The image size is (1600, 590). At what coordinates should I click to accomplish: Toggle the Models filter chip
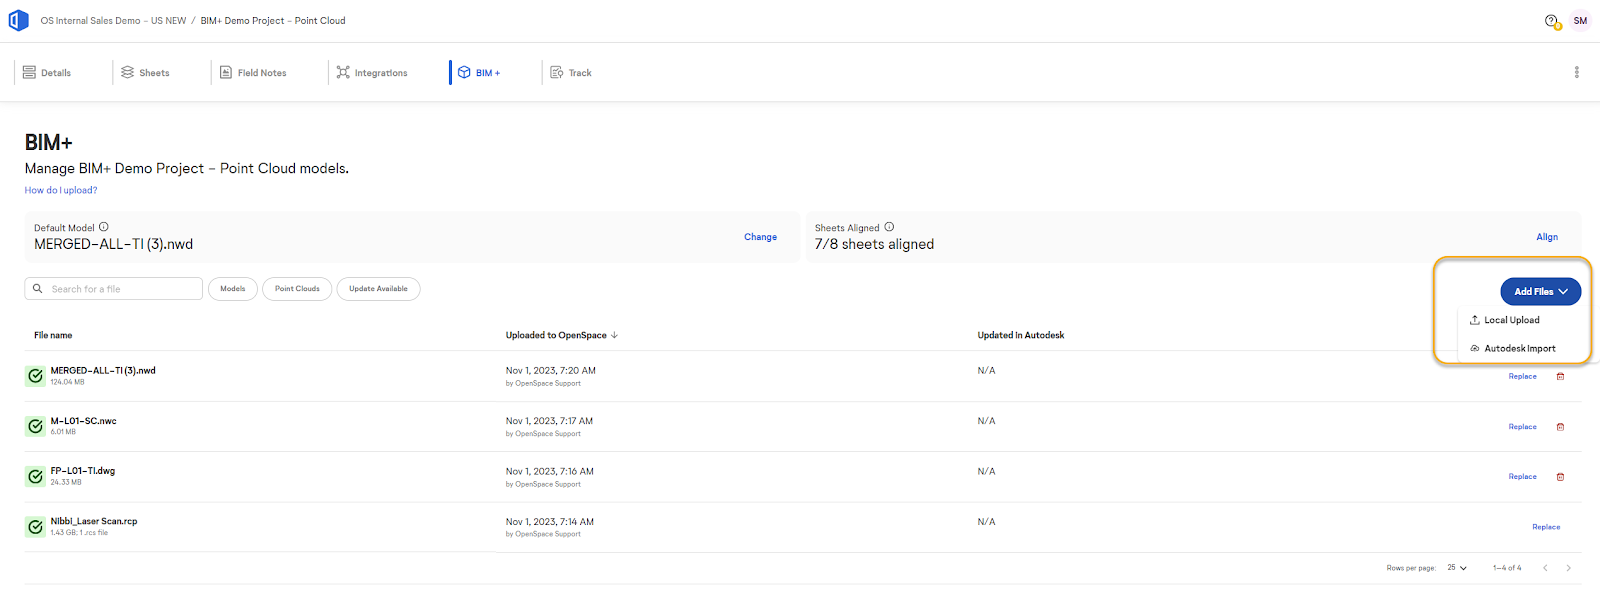[x=233, y=289]
